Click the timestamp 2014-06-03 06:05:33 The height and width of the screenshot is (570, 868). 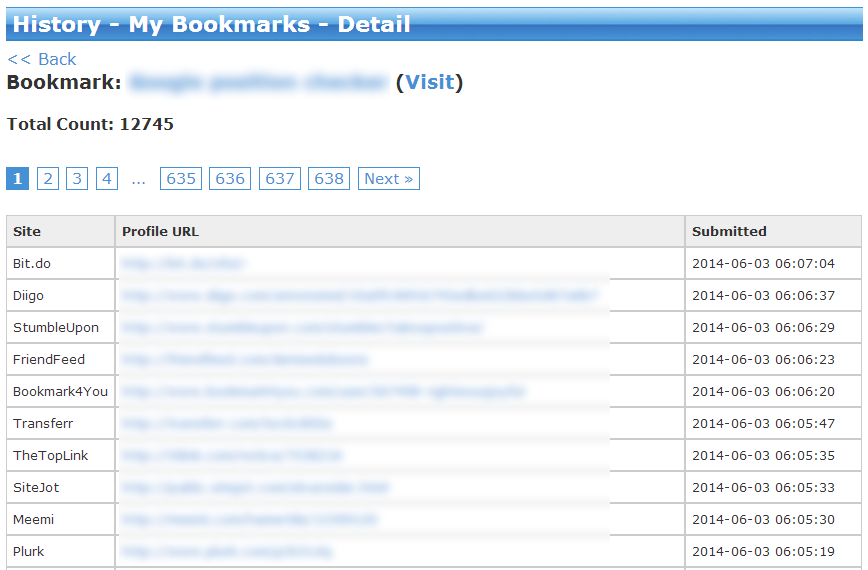coord(763,488)
